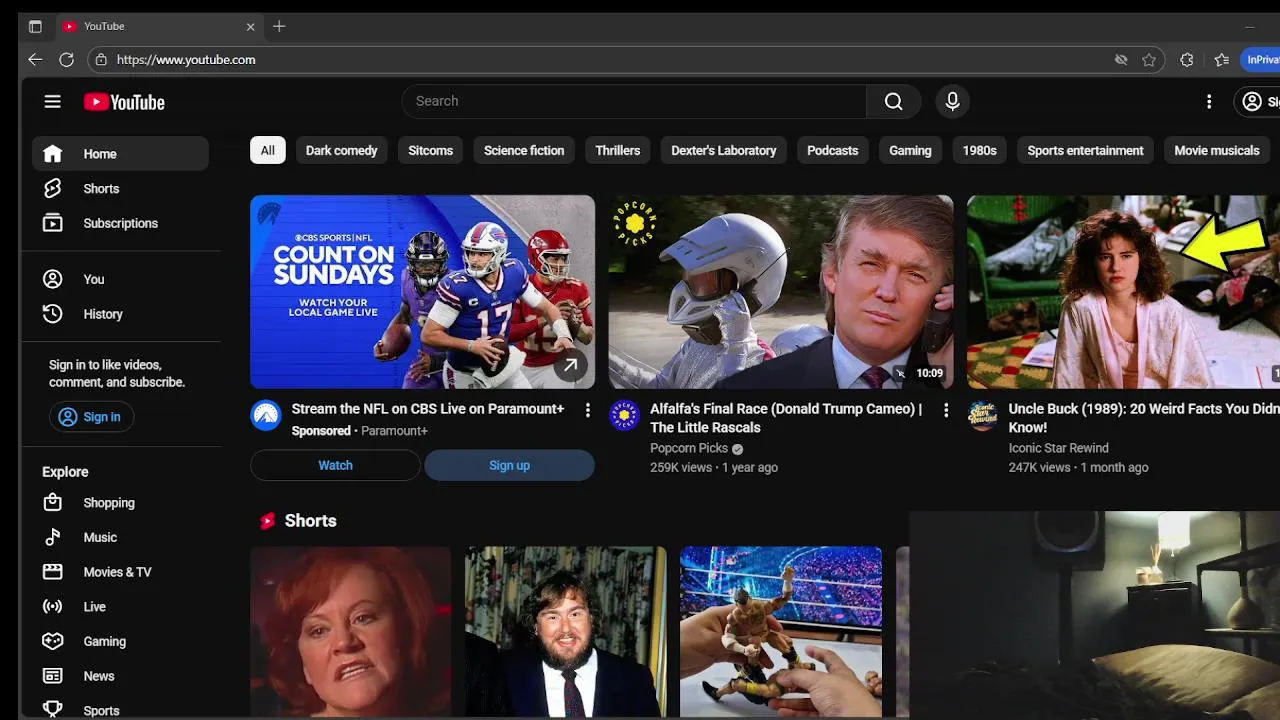Open Gaming in the Explore sidebar
The height and width of the screenshot is (720, 1280).
click(x=120, y=641)
